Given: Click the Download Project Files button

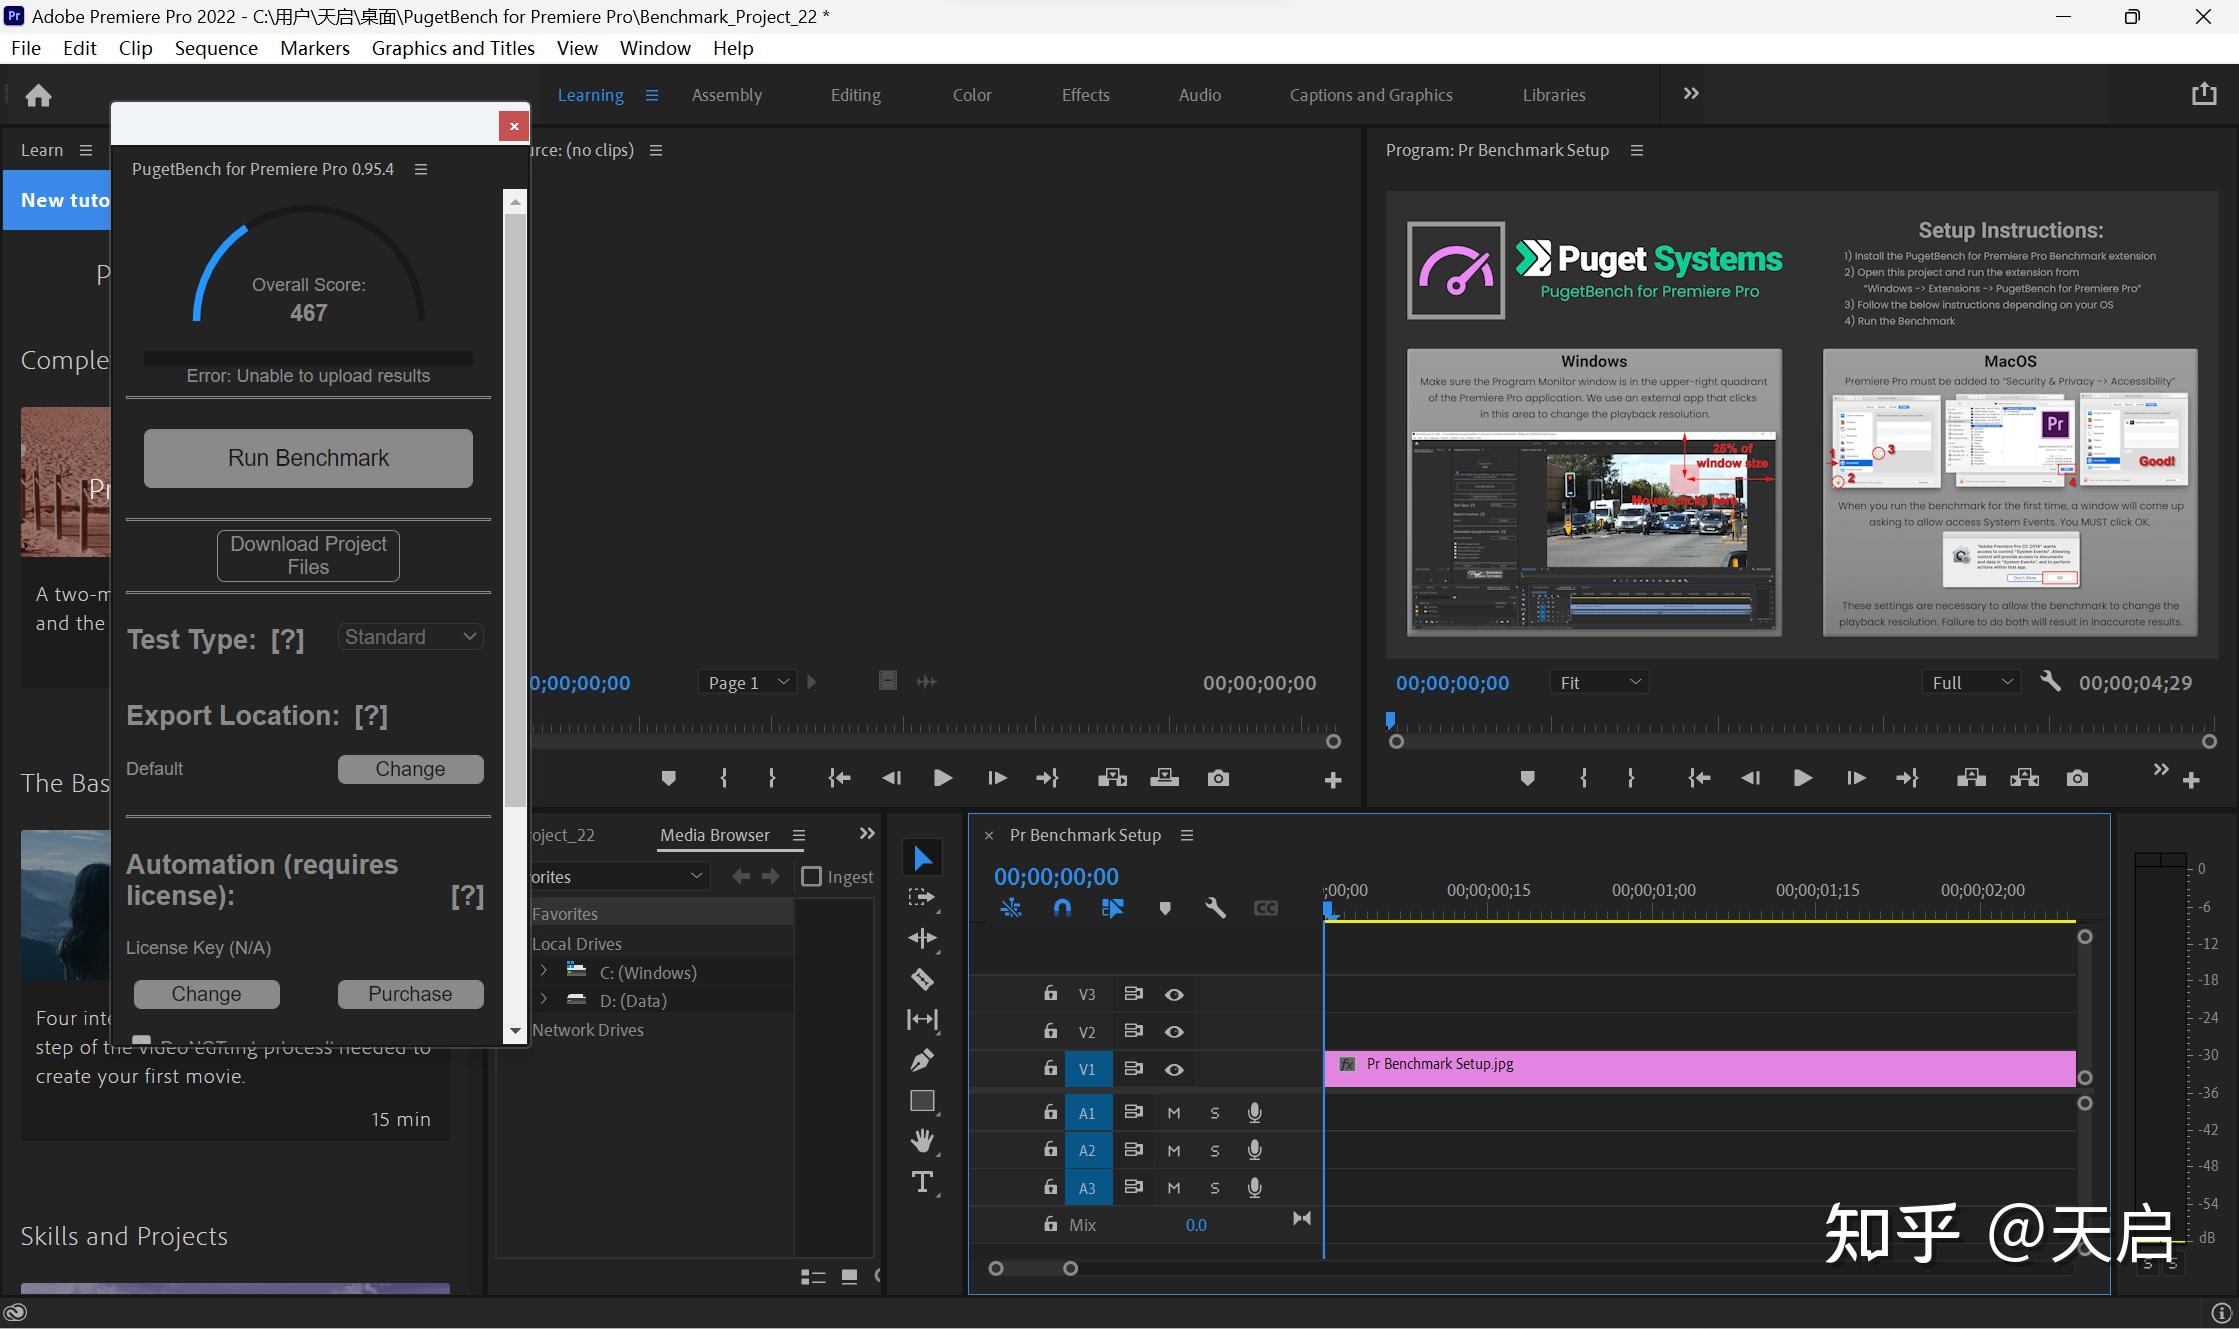Looking at the screenshot, I should point(308,555).
